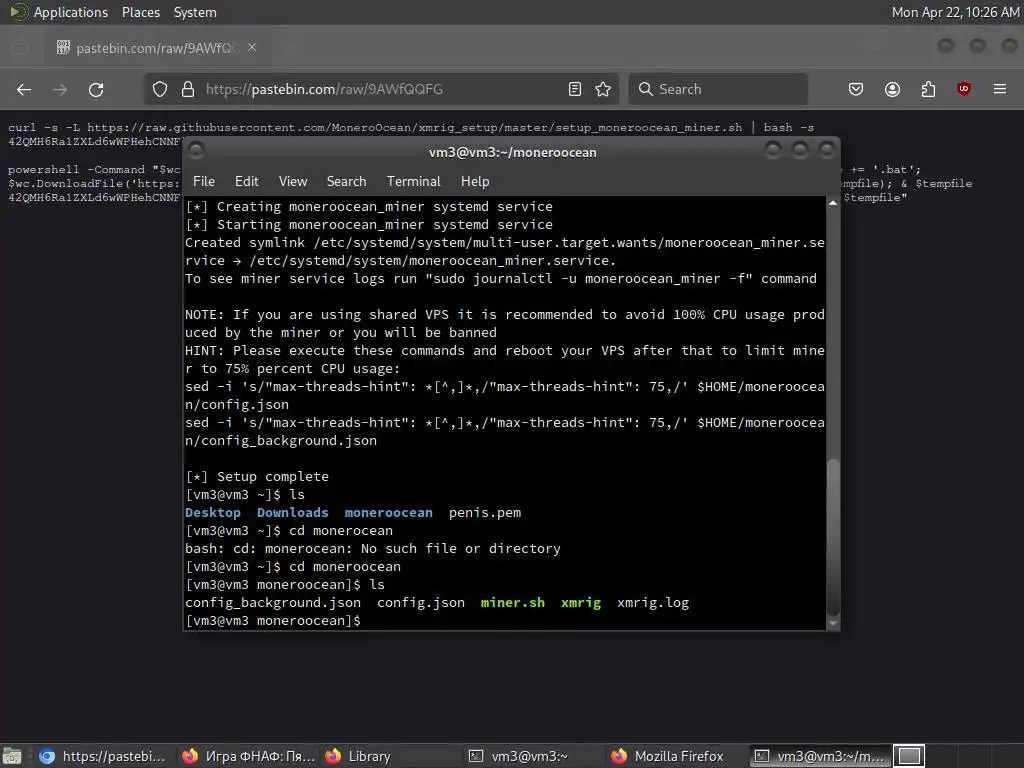Screen dimensions: 1024x768
Task: Open the terminal File menu
Action: (204, 182)
